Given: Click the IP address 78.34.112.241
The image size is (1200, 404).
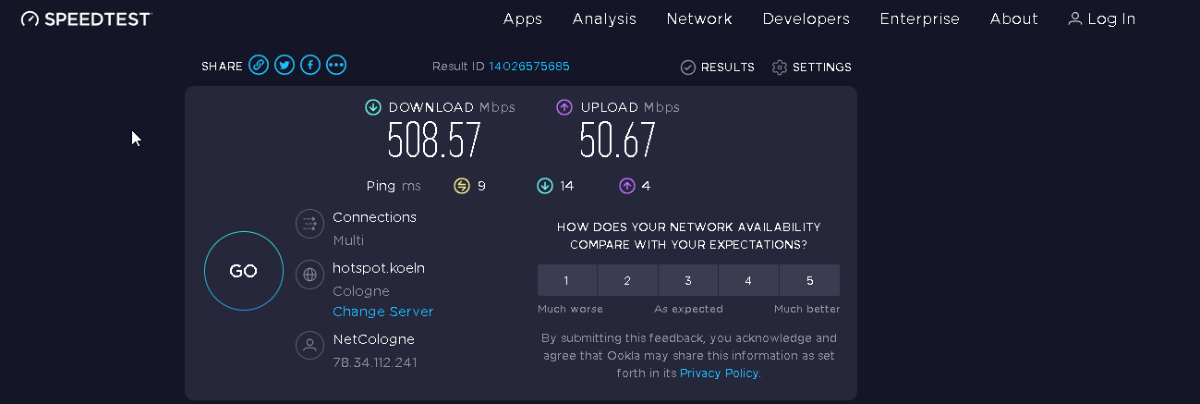Looking at the screenshot, I should coord(374,362).
